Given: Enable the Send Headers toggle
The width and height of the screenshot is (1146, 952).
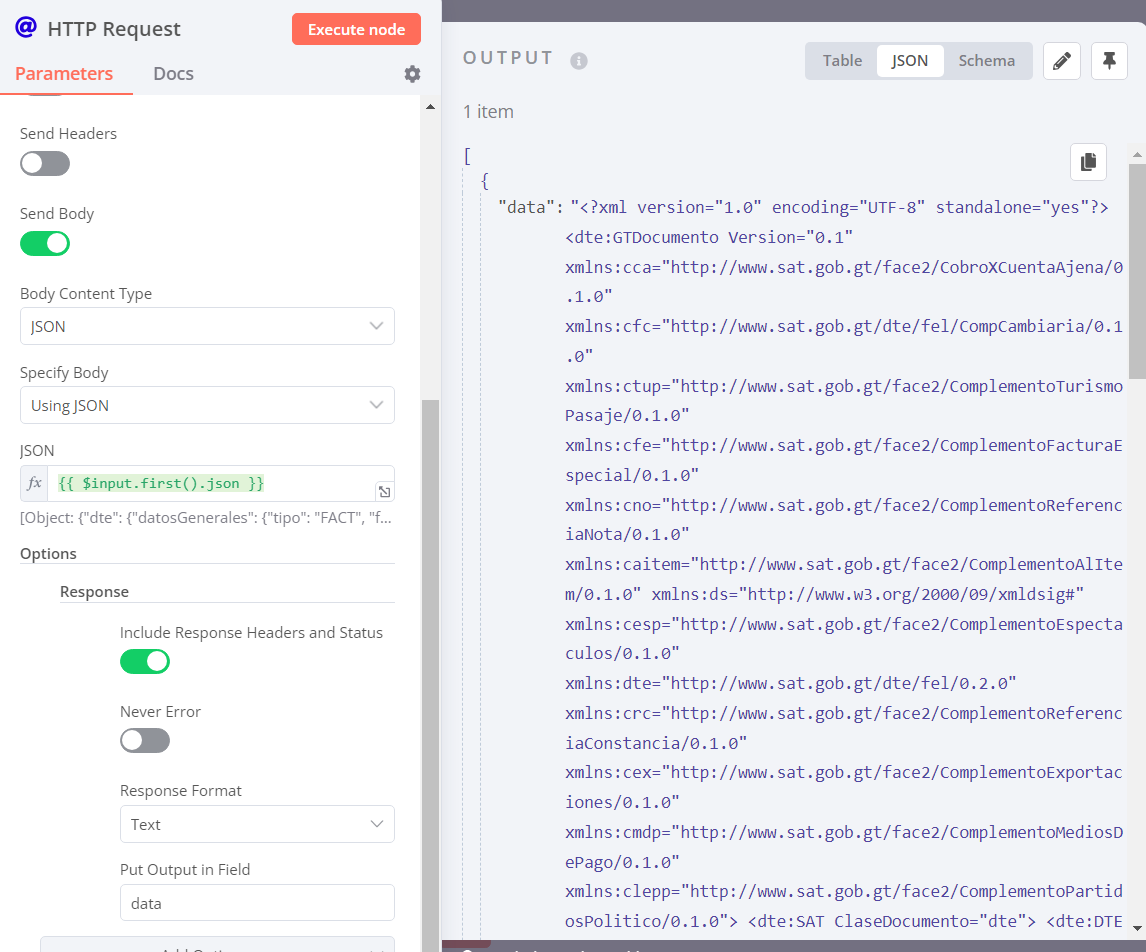Looking at the screenshot, I should pos(45,163).
